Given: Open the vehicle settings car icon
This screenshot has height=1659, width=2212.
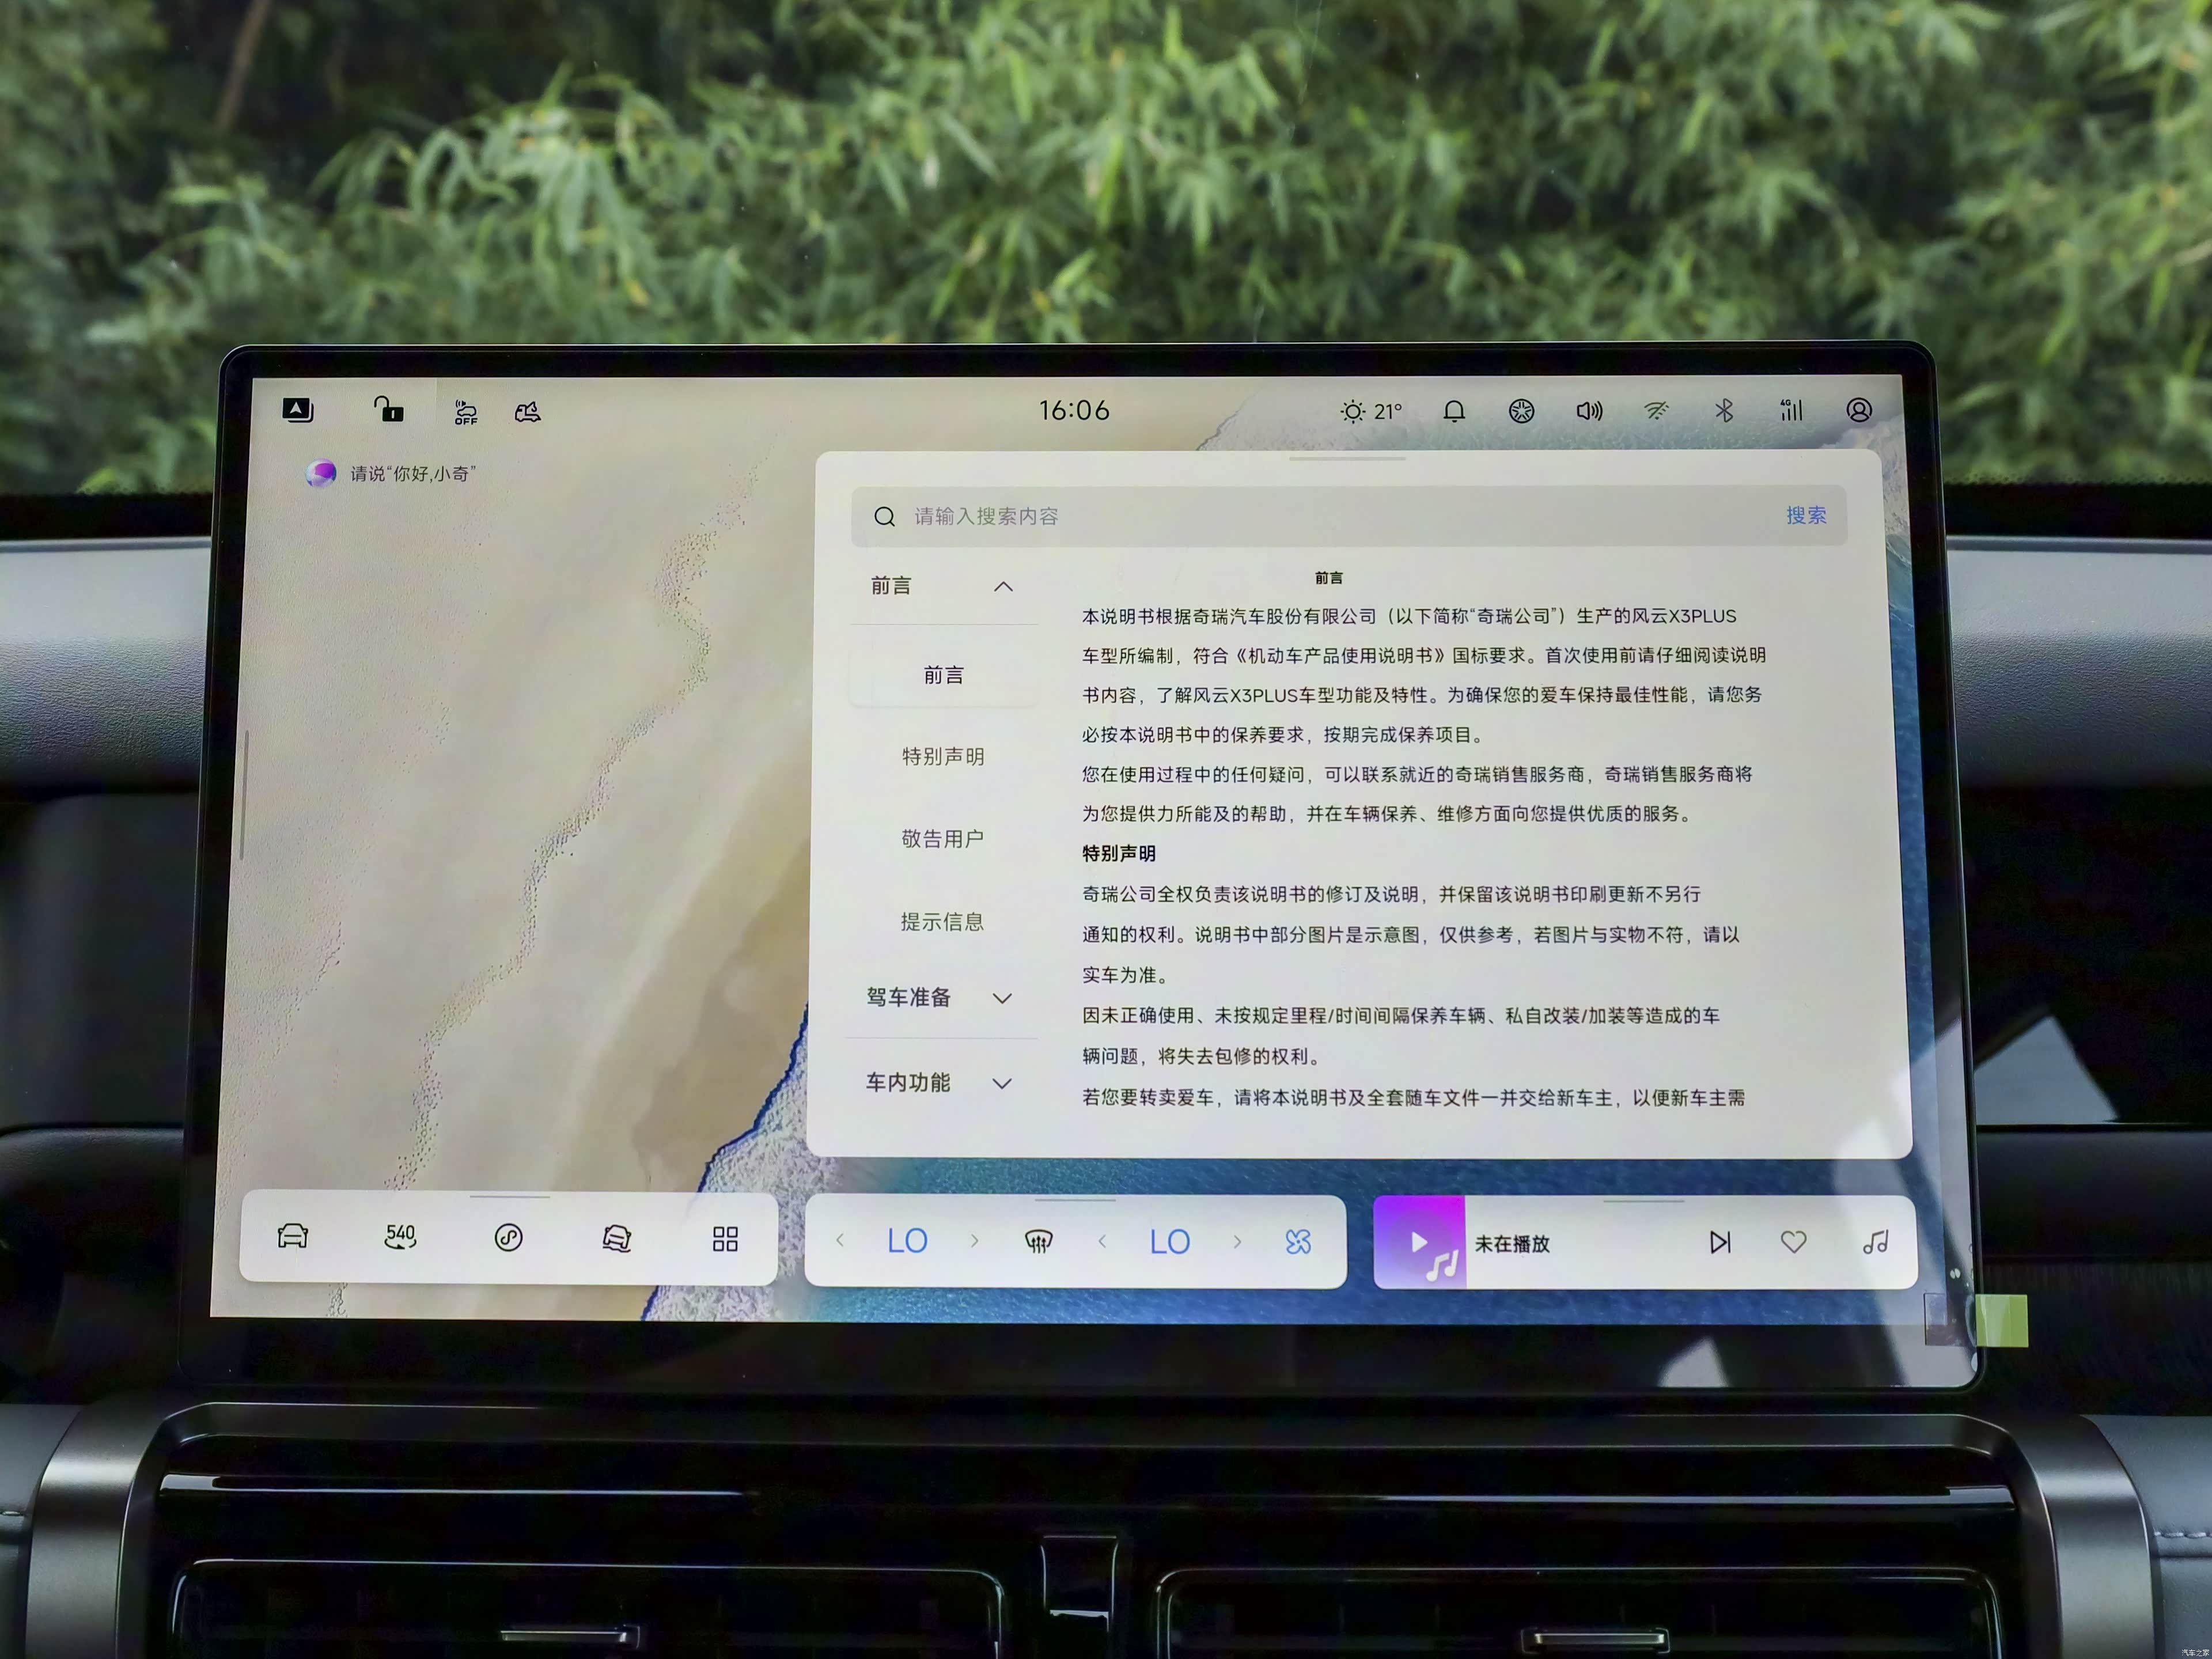Looking at the screenshot, I should click(292, 1237).
